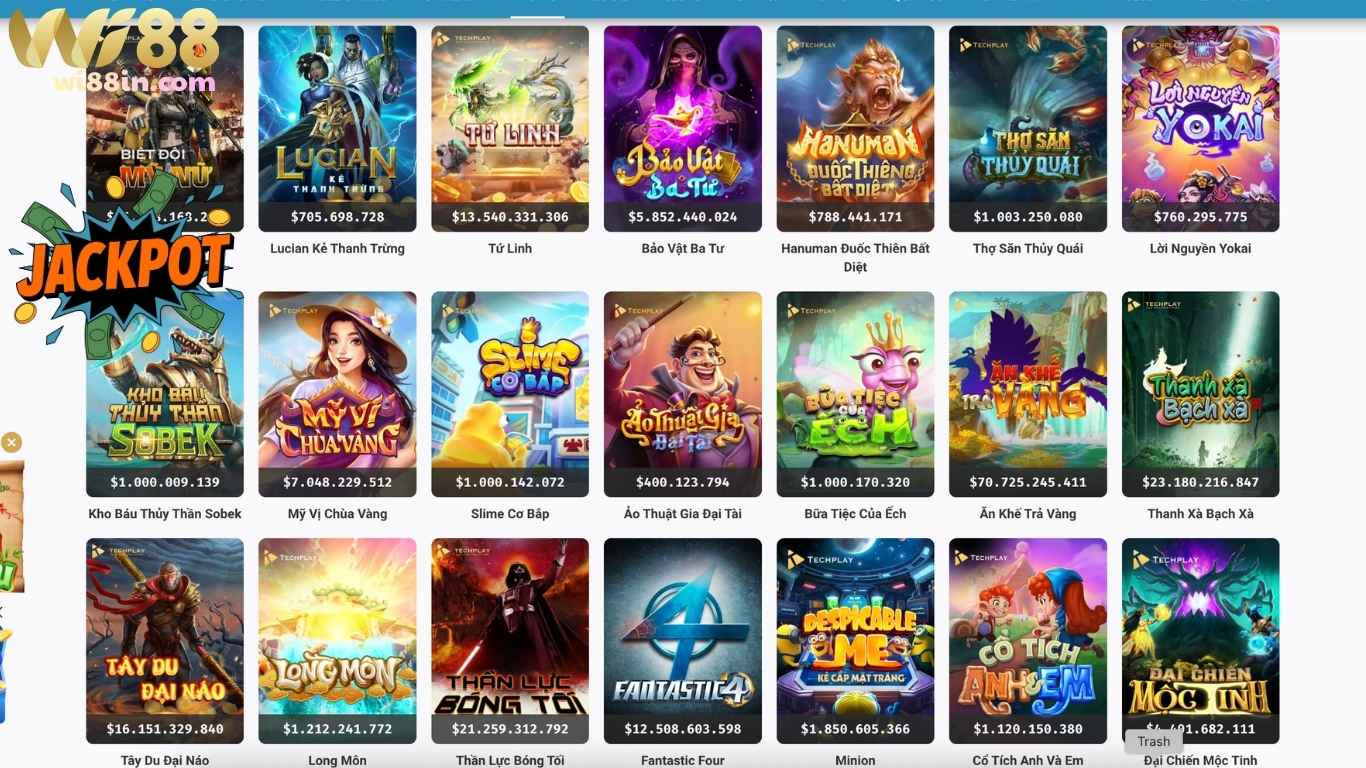The image size is (1366, 768).
Task: Open Kho Báu Thủy Thần Sobek game
Action: pyautogui.click(x=165, y=394)
